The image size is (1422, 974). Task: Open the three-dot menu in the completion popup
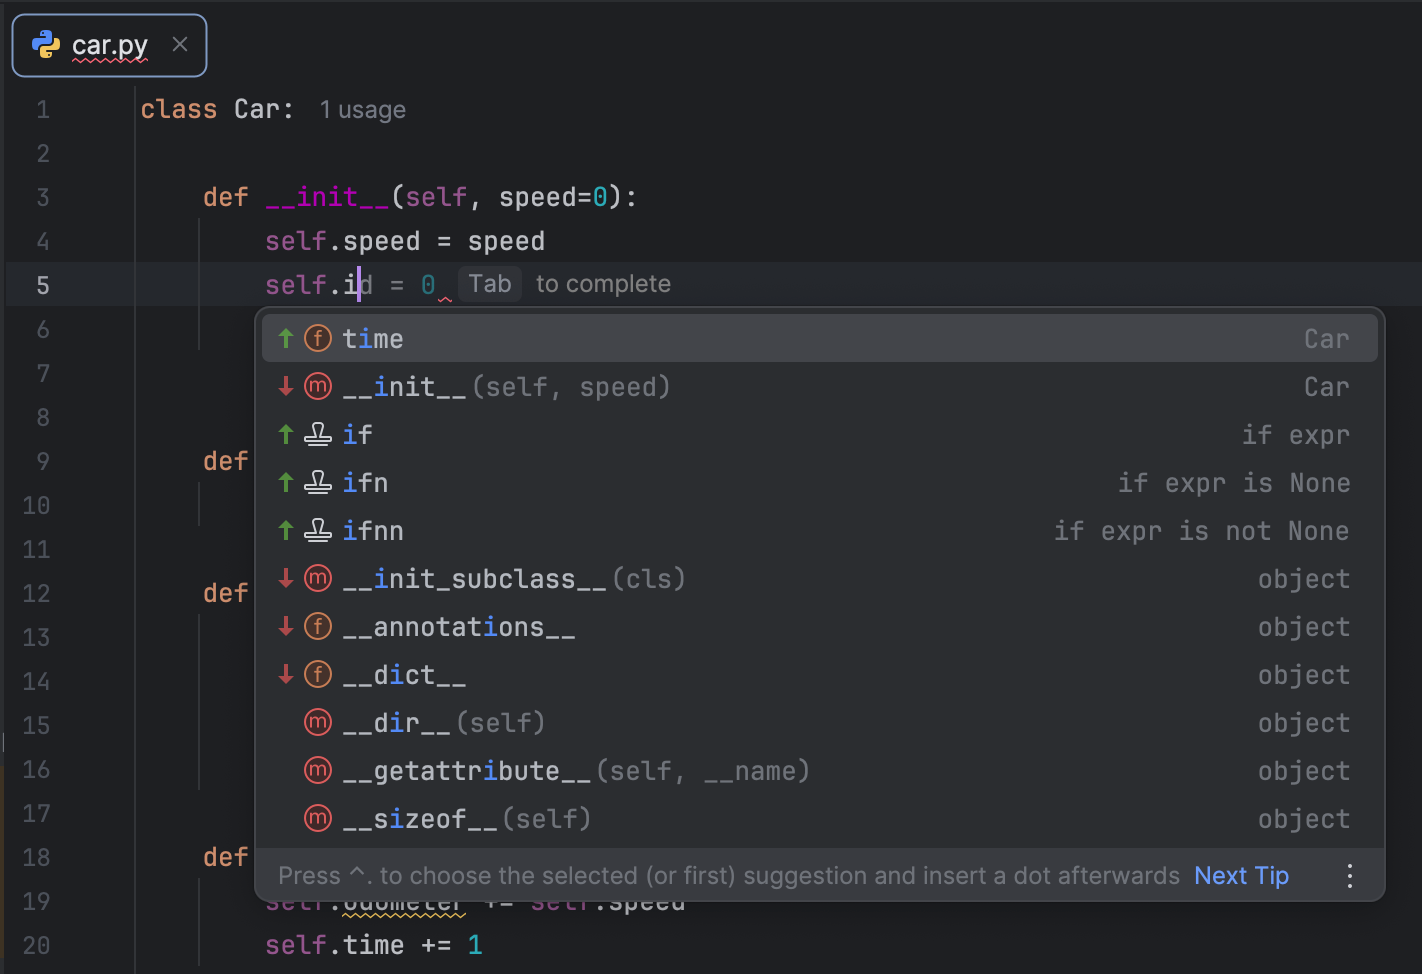coord(1349,875)
